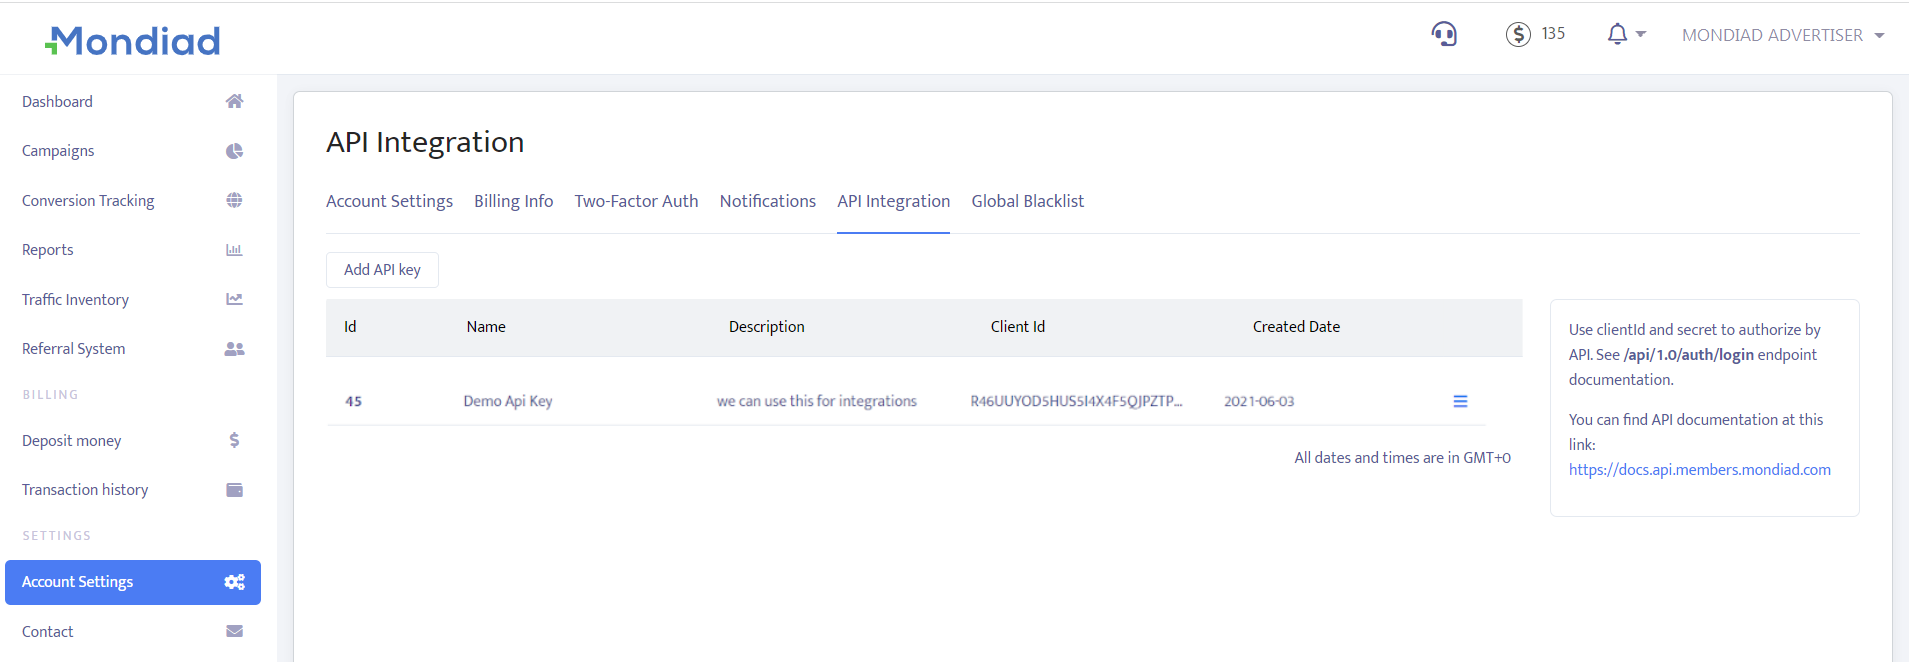This screenshot has height=662, width=1920.
Task: Click the Contact envelope icon
Action: (234, 631)
